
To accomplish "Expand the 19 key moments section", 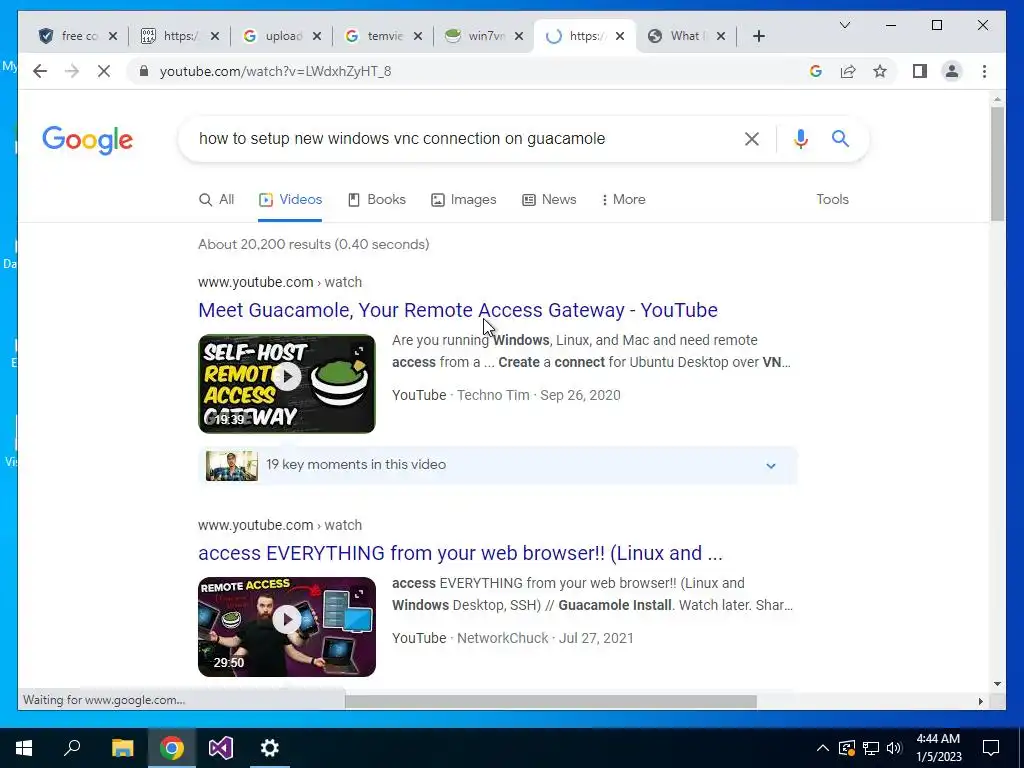I will pos(771,466).
